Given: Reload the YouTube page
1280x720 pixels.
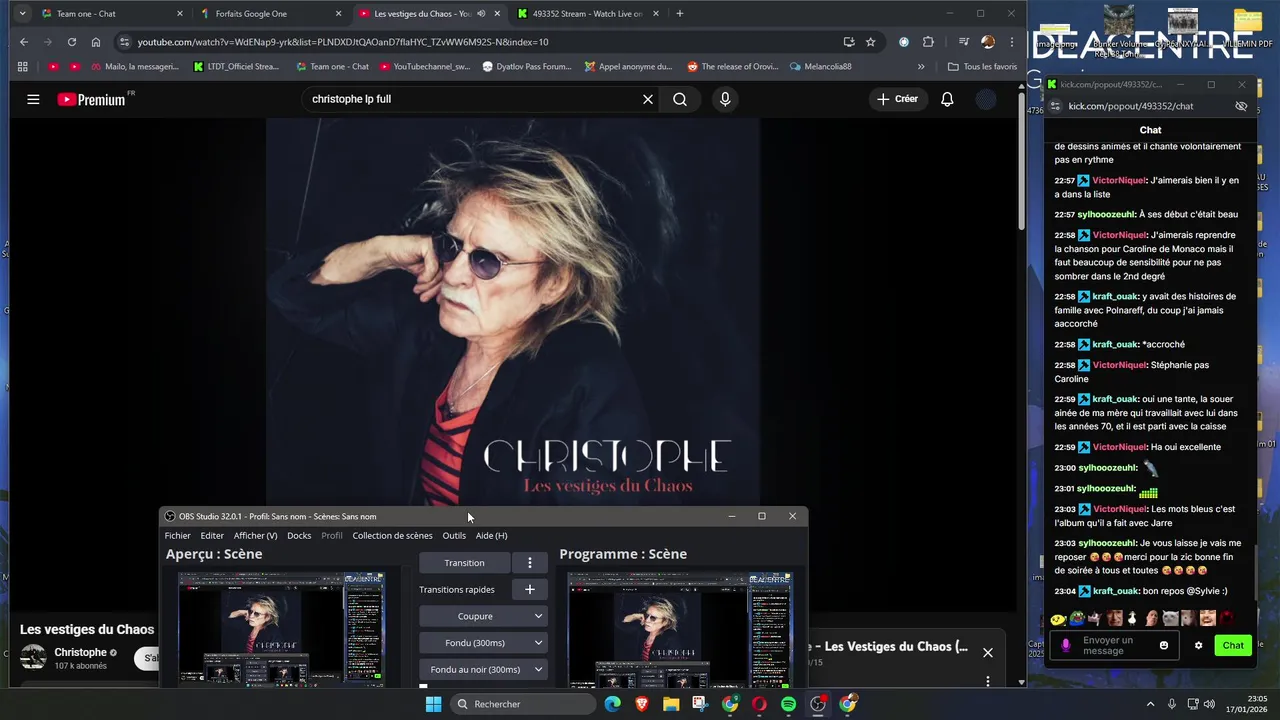Looking at the screenshot, I should click(72, 42).
